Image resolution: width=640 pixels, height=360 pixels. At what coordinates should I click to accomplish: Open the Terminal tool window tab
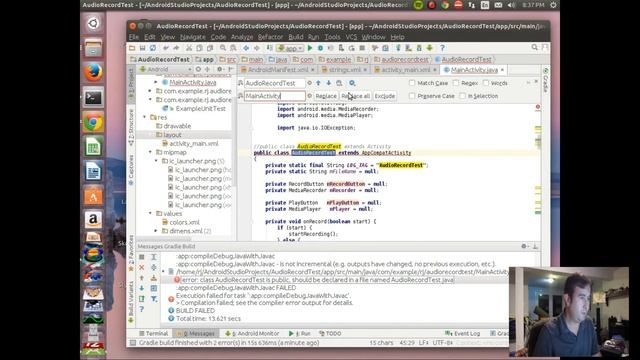(x=153, y=333)
